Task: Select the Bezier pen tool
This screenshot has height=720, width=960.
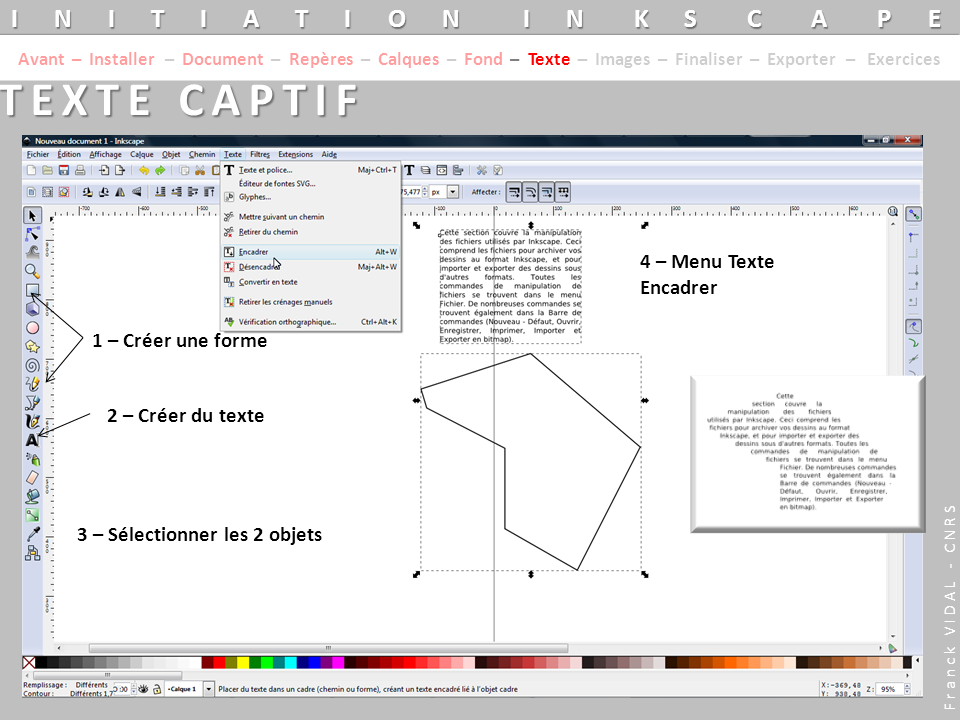Action: click(x=32, y=403)
